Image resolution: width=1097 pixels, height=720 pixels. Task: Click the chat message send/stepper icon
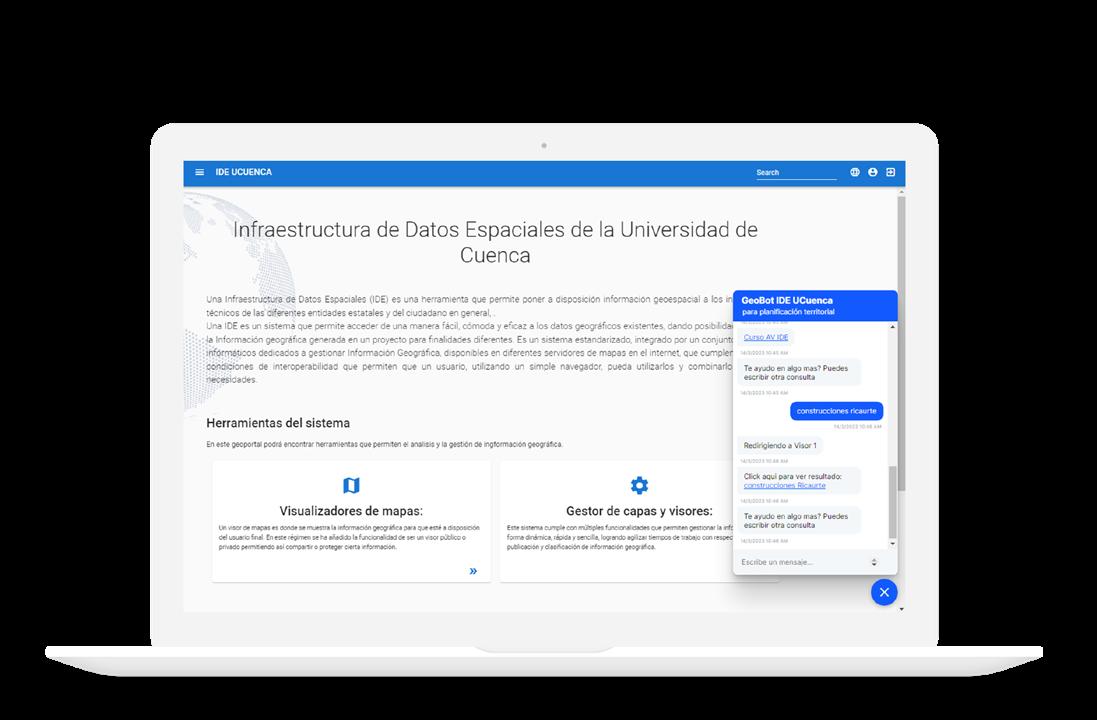(x=874, y=562)
